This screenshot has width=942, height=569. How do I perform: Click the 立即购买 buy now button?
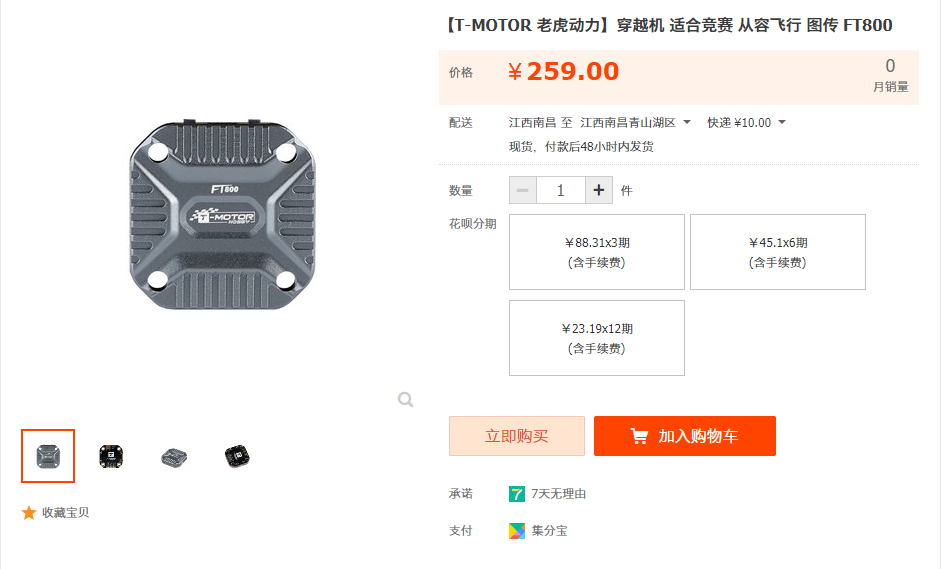[516, 436]
